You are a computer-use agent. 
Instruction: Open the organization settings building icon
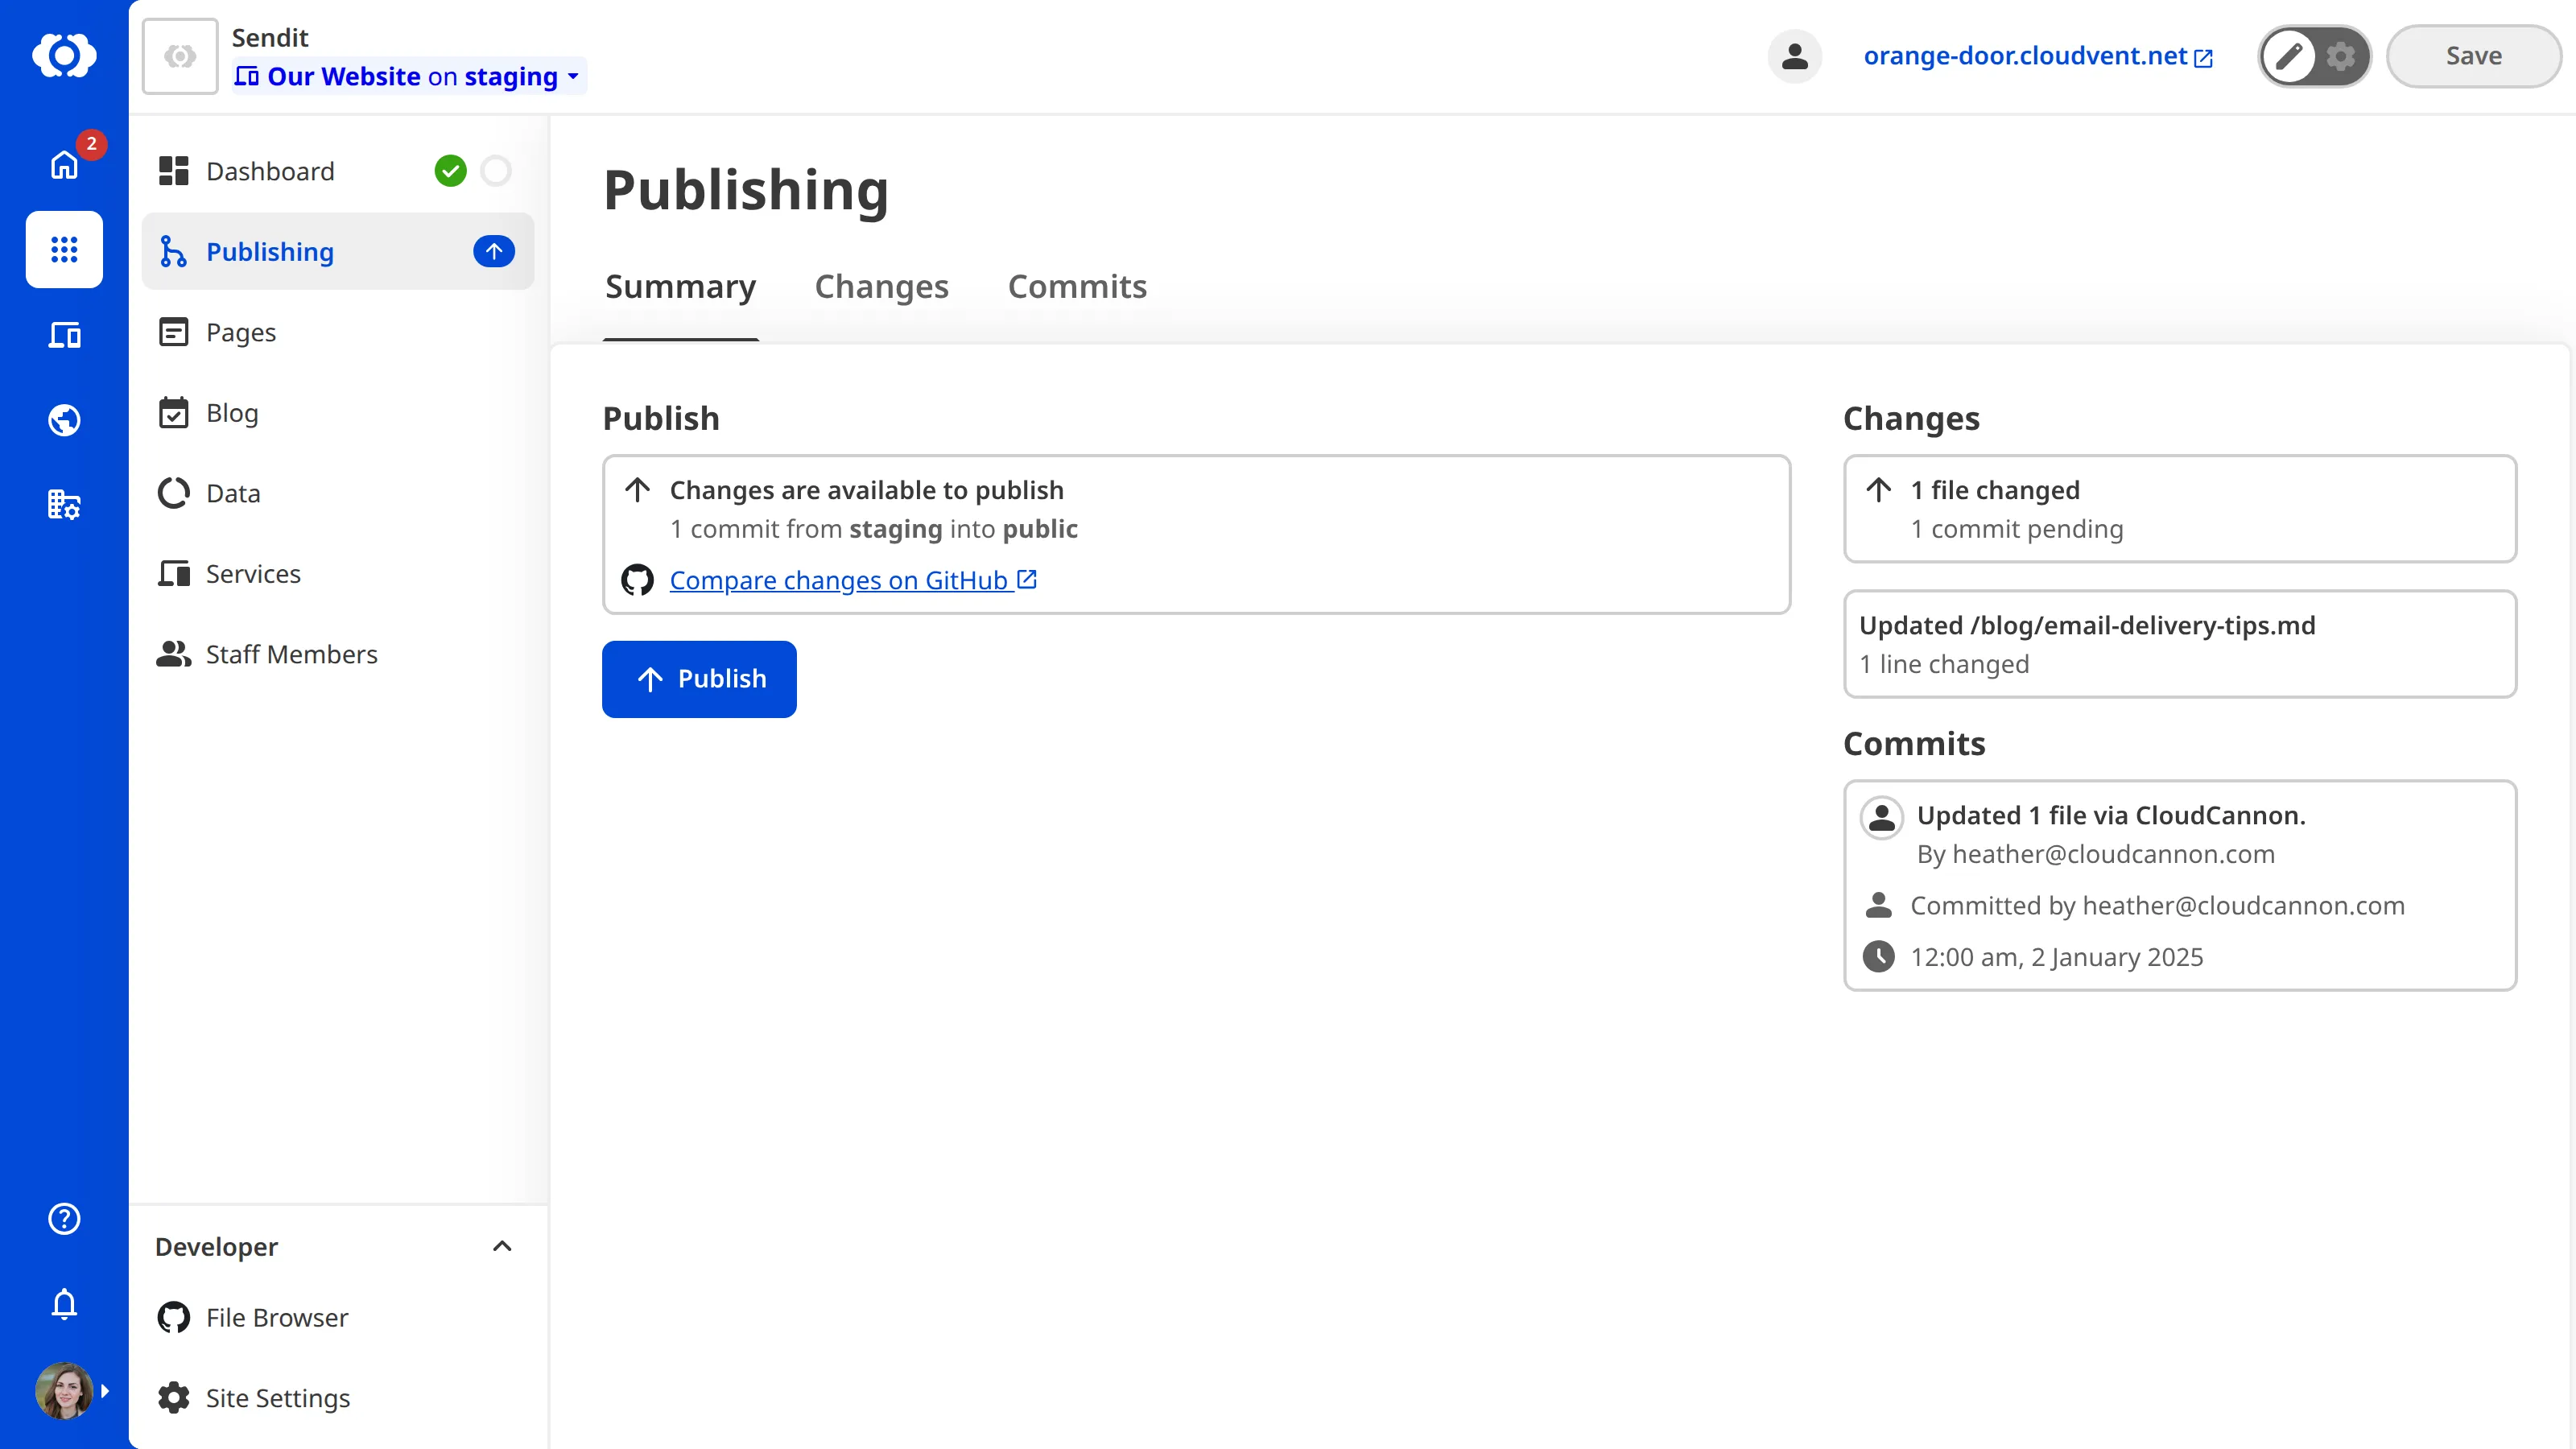pyautogui.click(x=64, y=504)
